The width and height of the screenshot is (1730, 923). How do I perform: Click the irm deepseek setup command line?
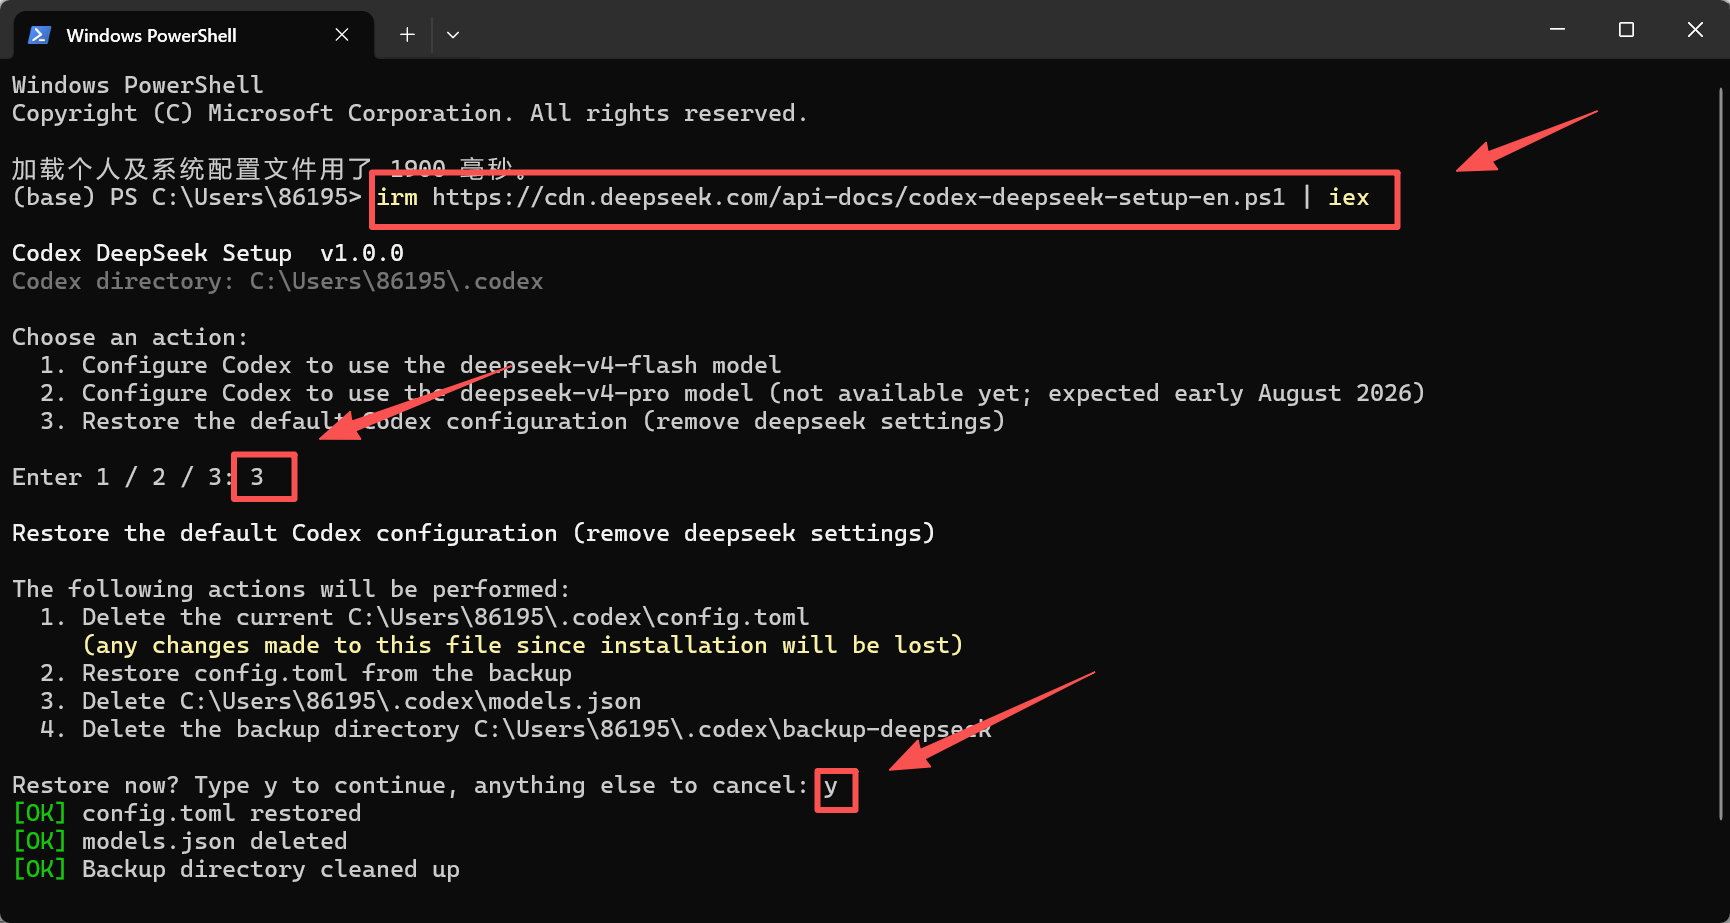tap(873, 198)
